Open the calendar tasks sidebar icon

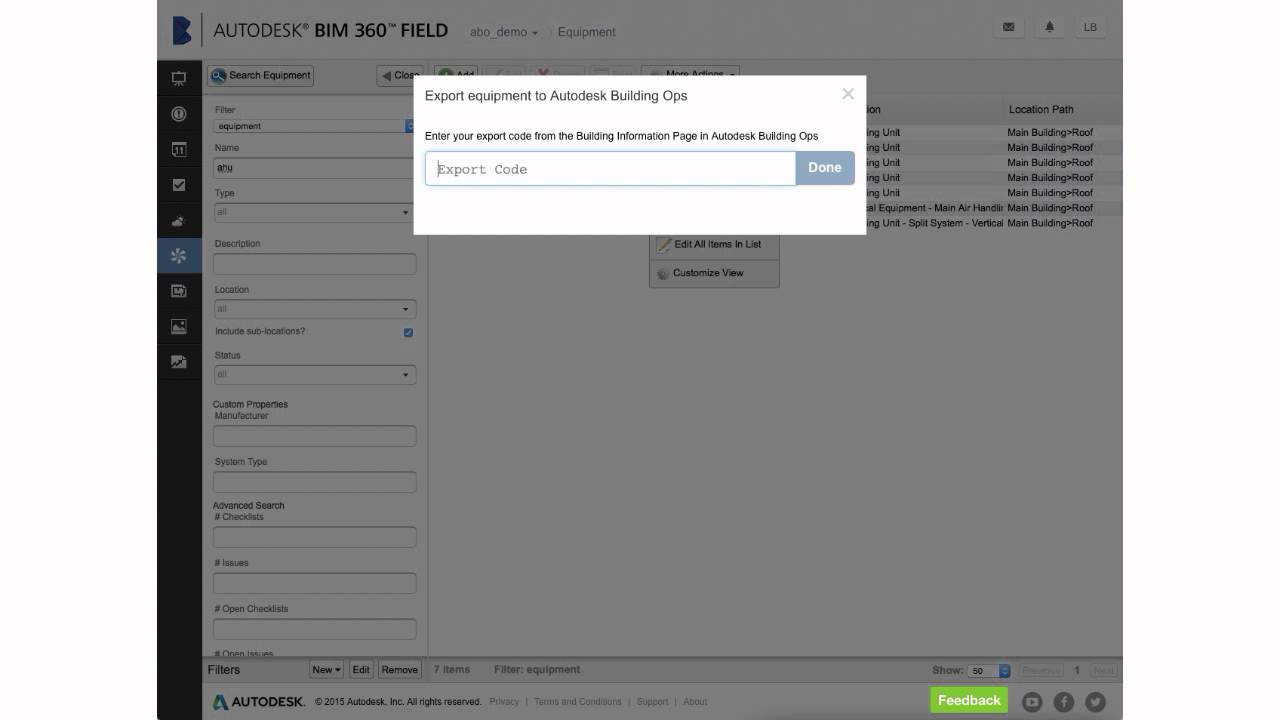coord(179,150)
